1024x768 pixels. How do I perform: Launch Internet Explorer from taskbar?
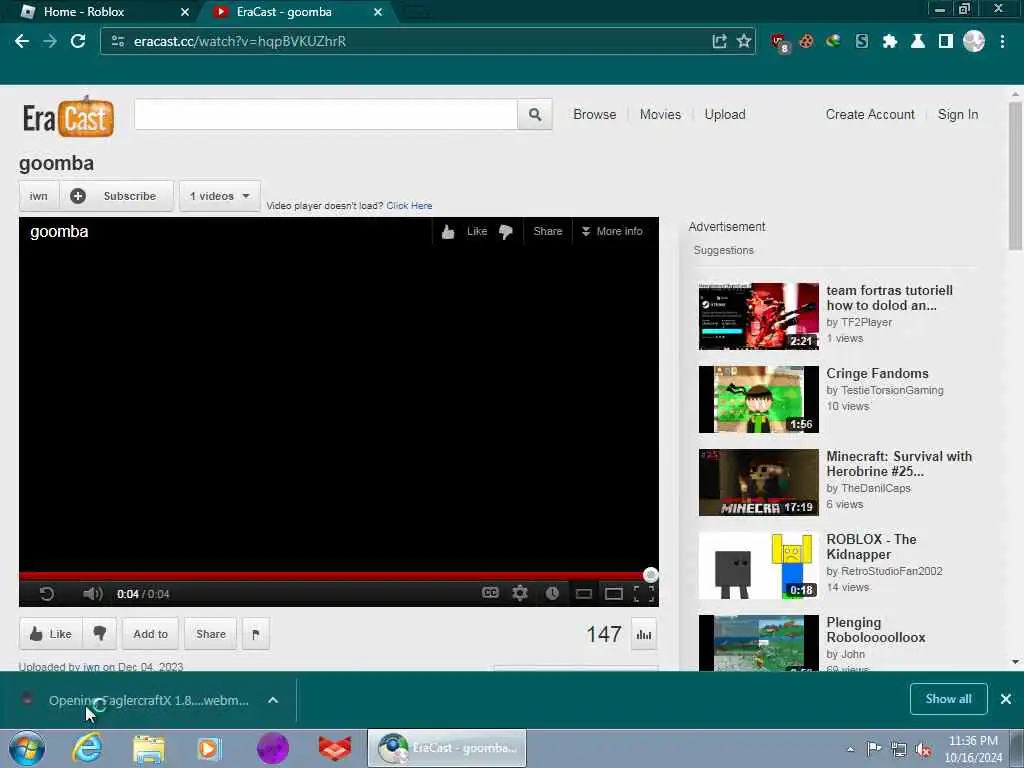(87, 748)
